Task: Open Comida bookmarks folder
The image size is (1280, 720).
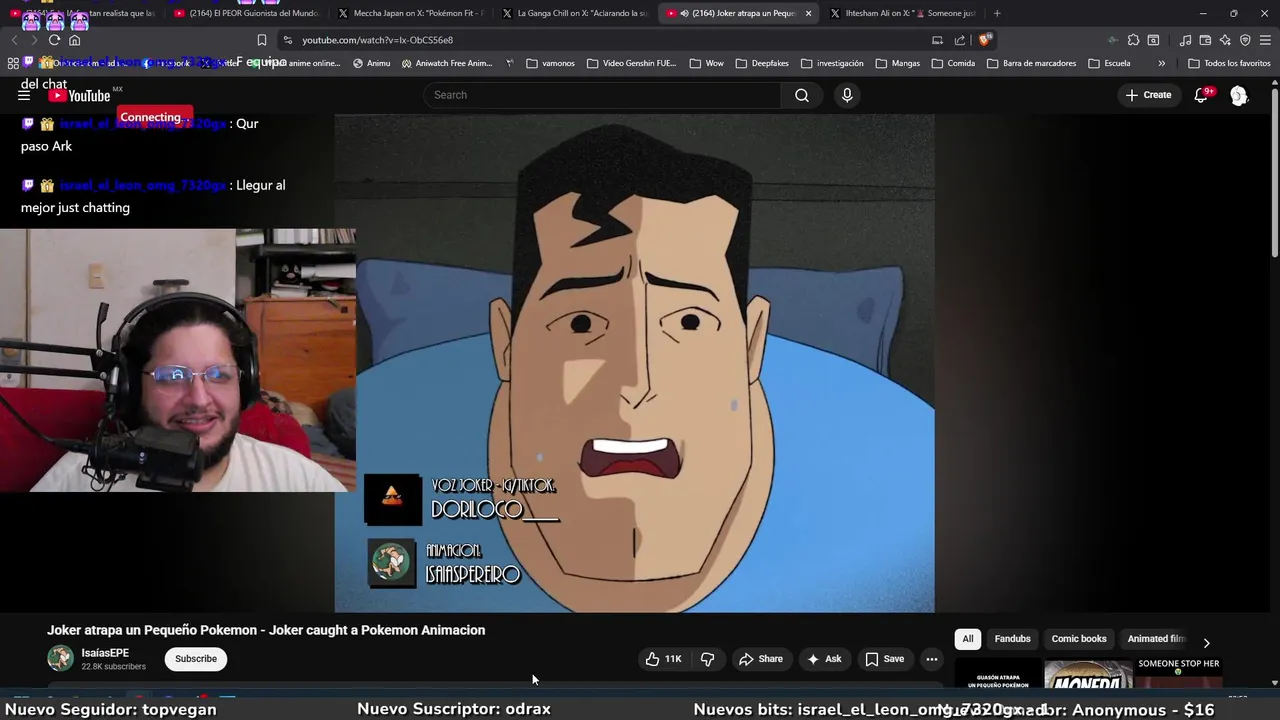Action: (x=953, y=63)
